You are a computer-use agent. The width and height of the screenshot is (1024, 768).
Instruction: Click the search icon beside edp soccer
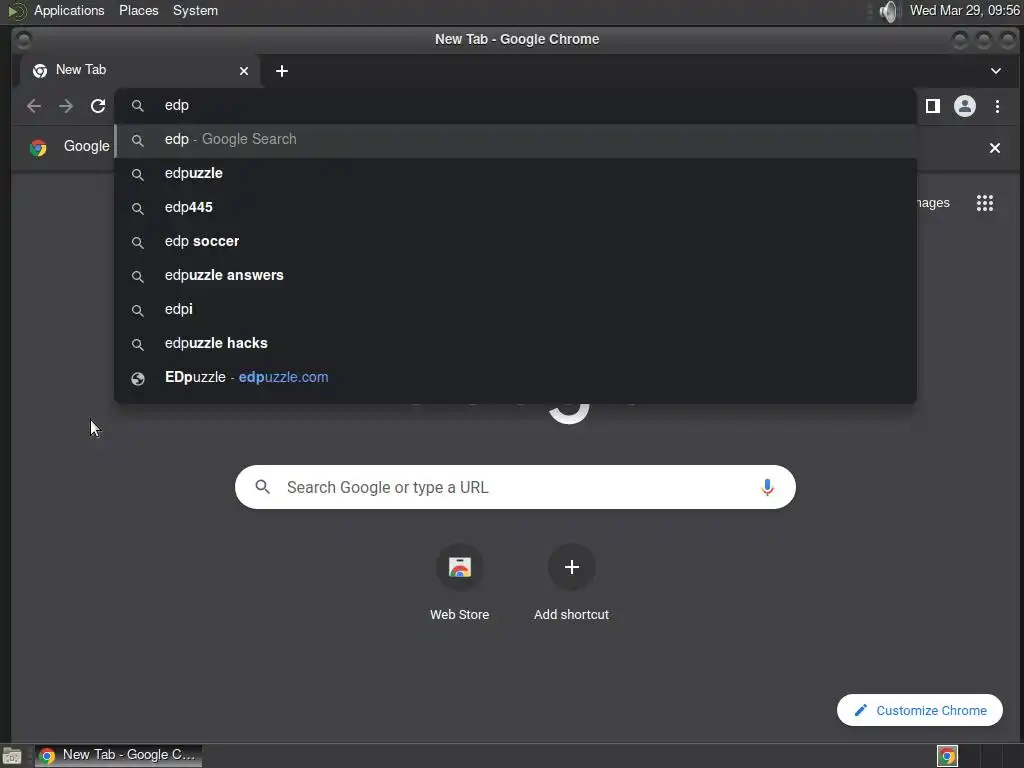point(138,242)
